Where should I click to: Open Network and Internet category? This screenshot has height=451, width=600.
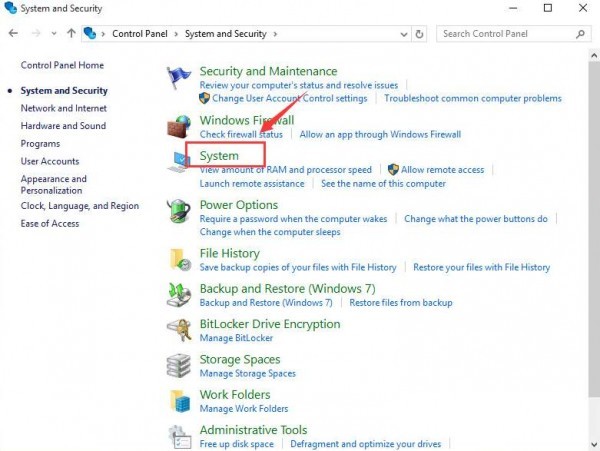point(64,108)
